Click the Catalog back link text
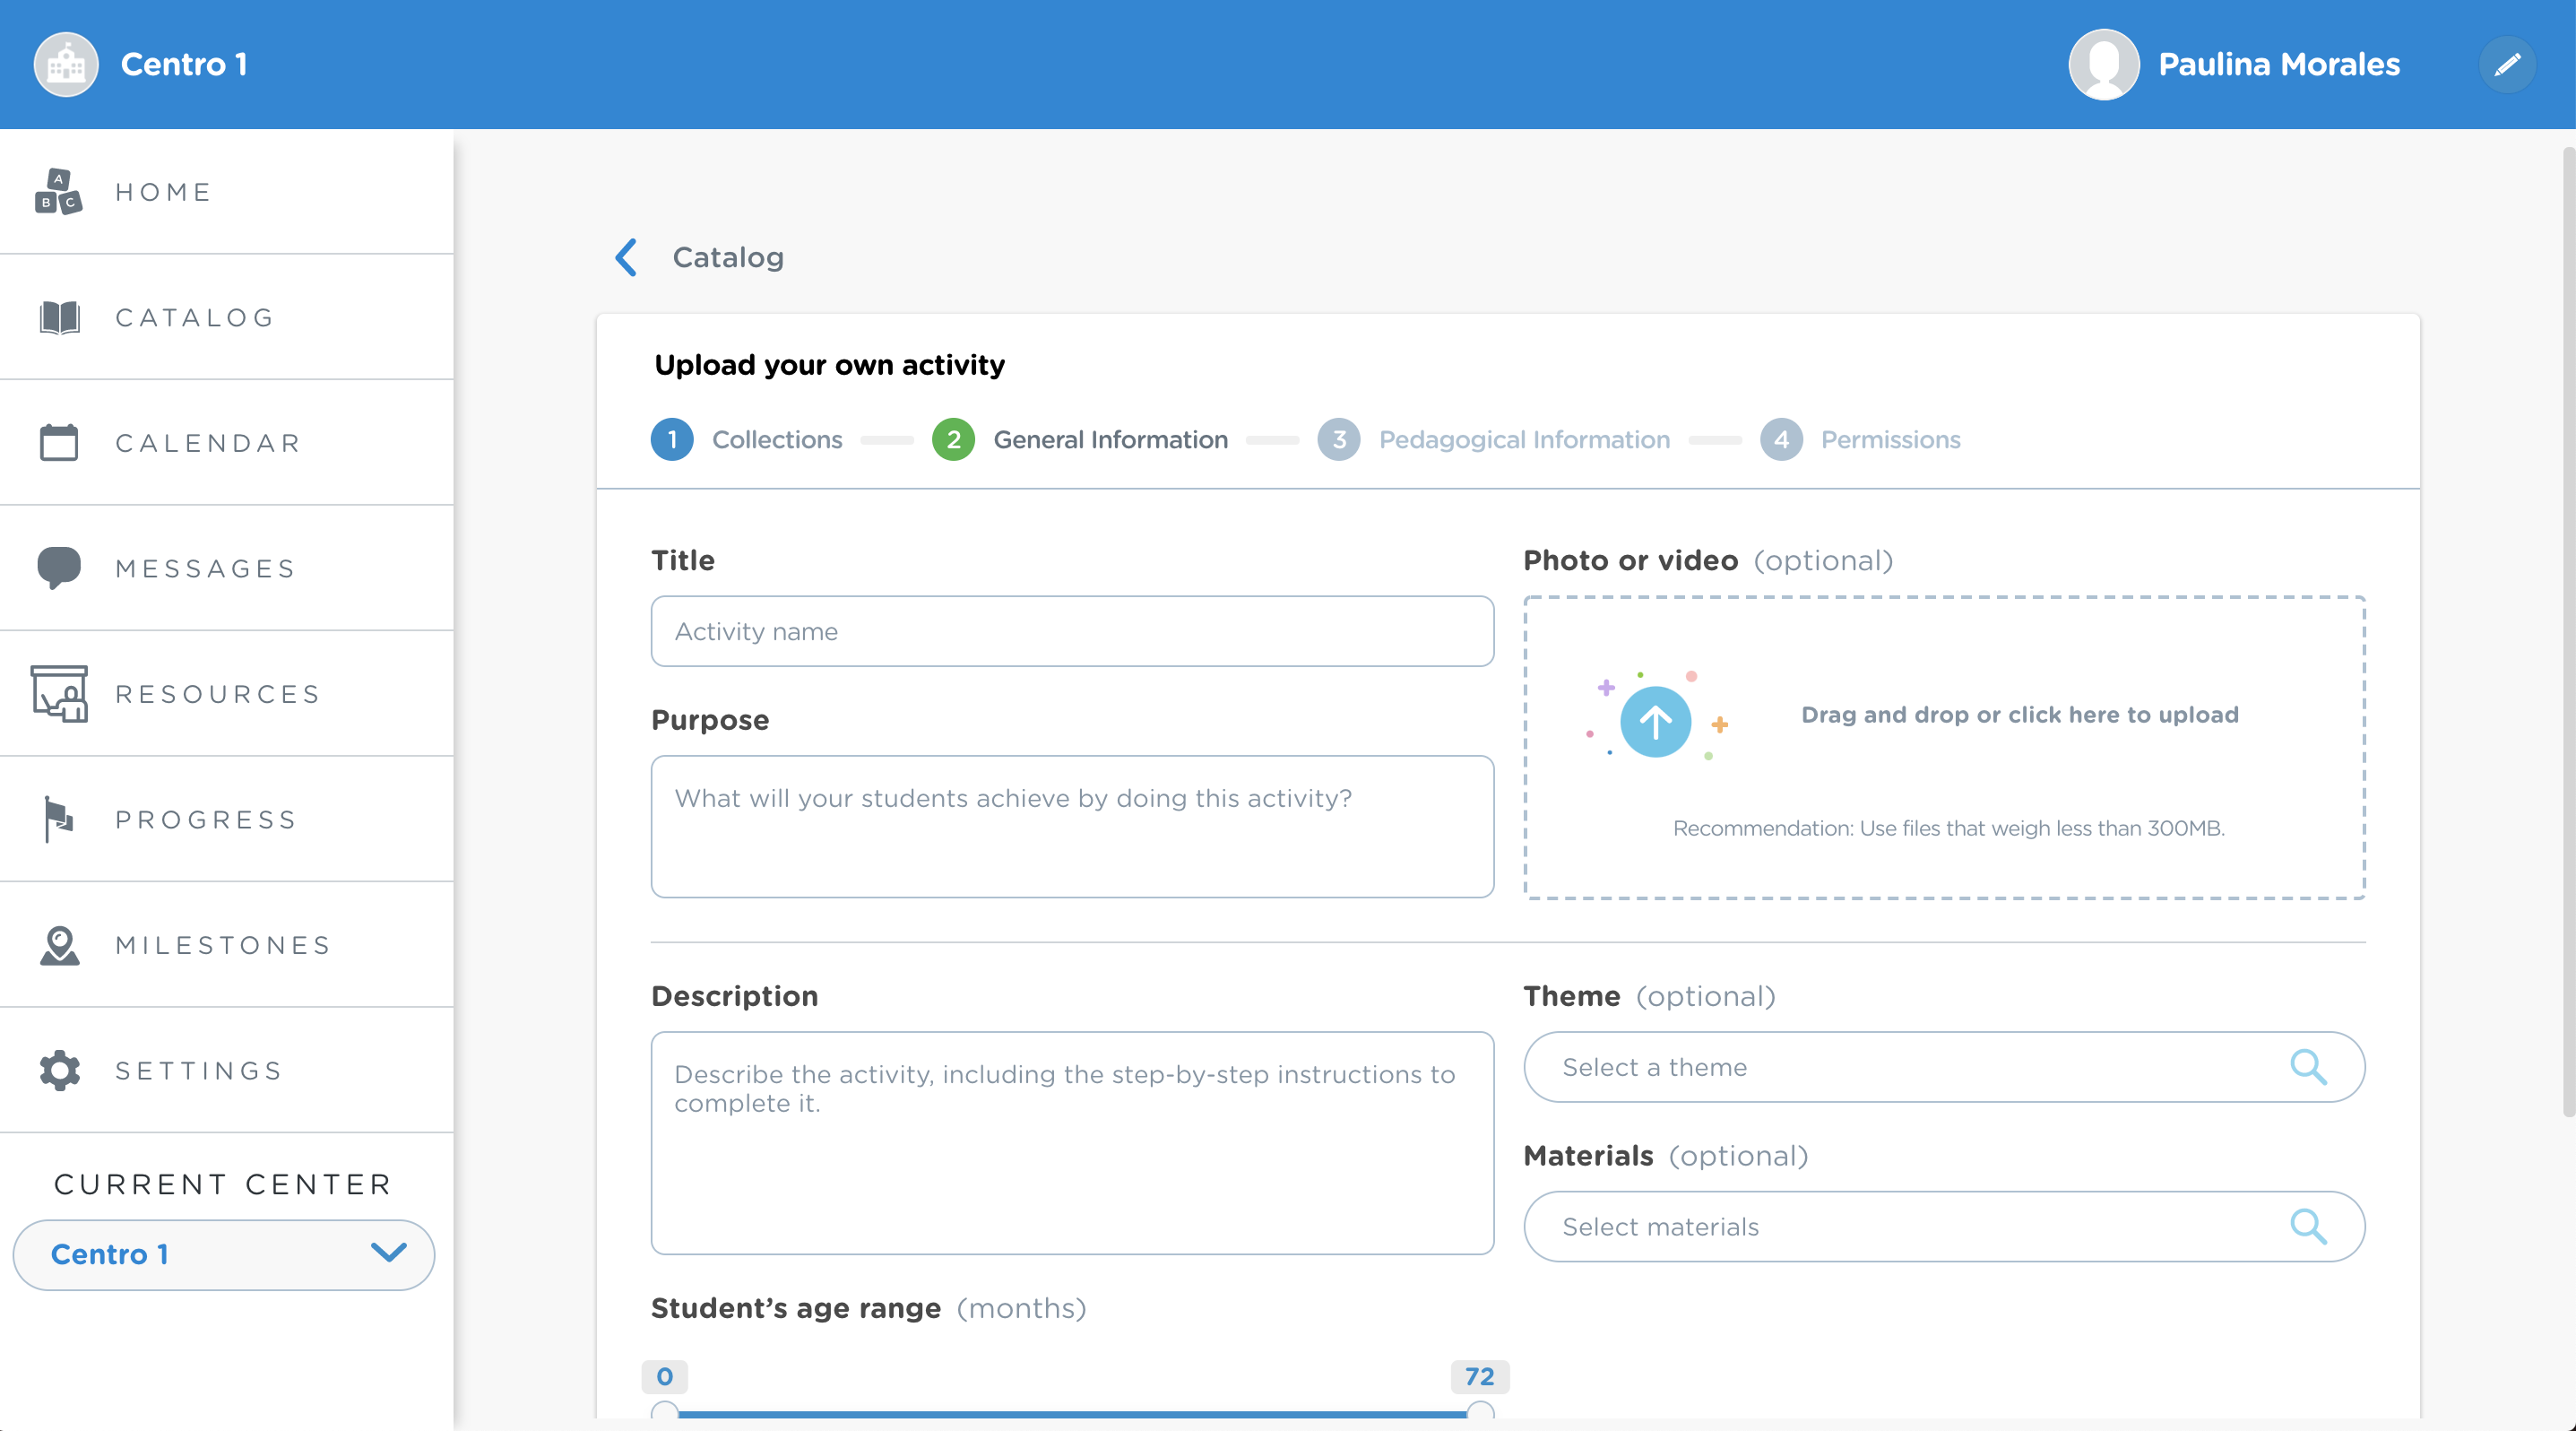This screenshot has width=2576, height=1431. [728, 257]
